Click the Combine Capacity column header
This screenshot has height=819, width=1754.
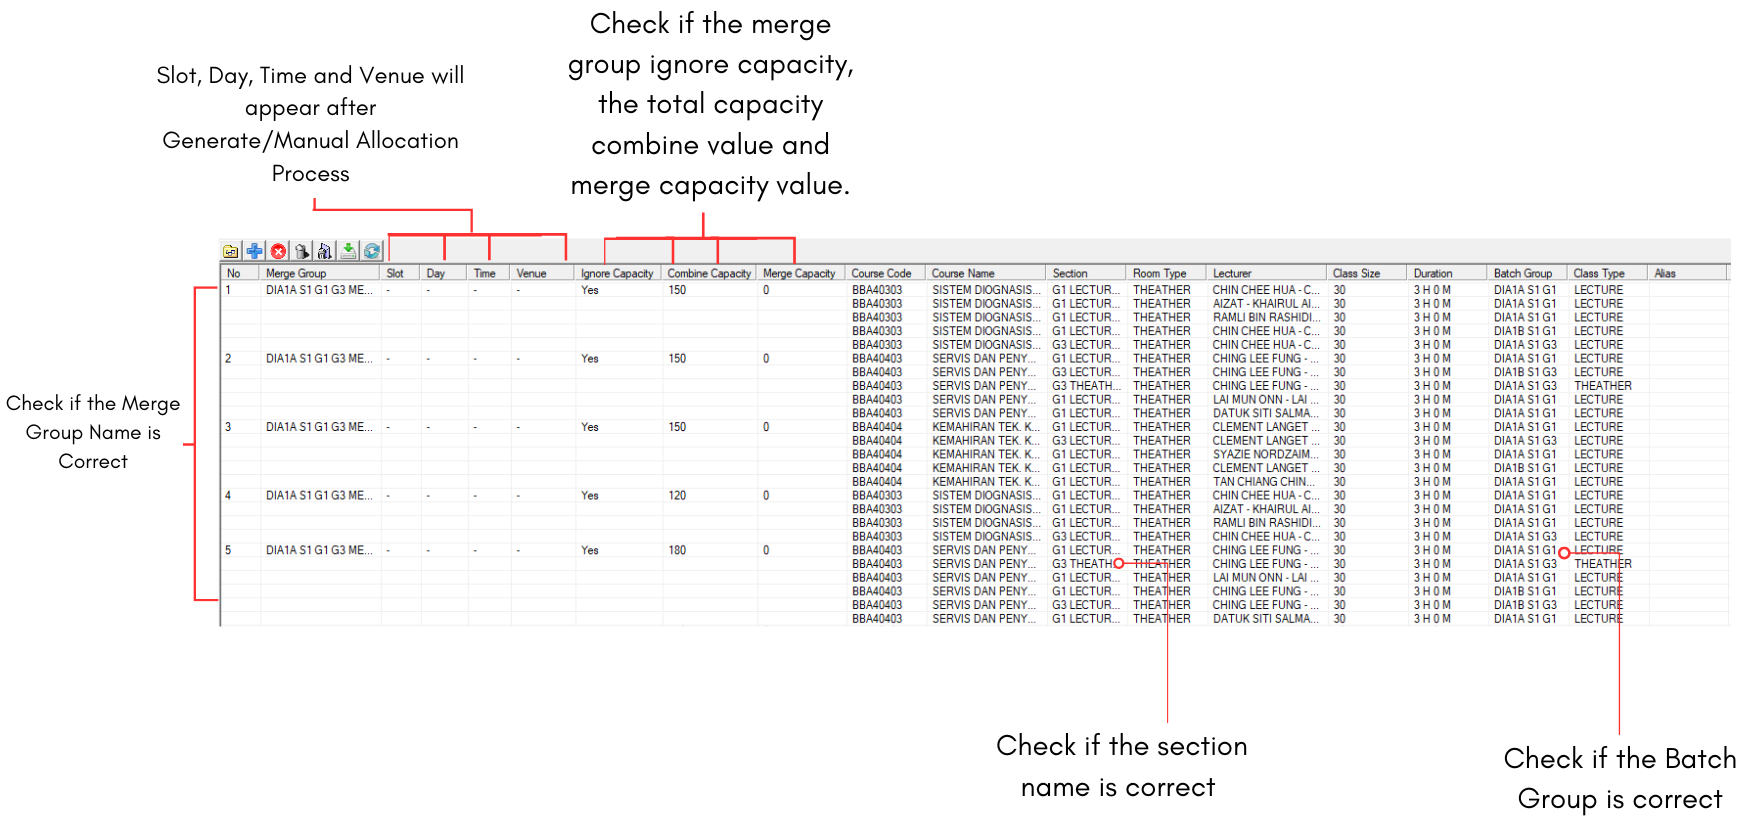(x=708, y=273)
